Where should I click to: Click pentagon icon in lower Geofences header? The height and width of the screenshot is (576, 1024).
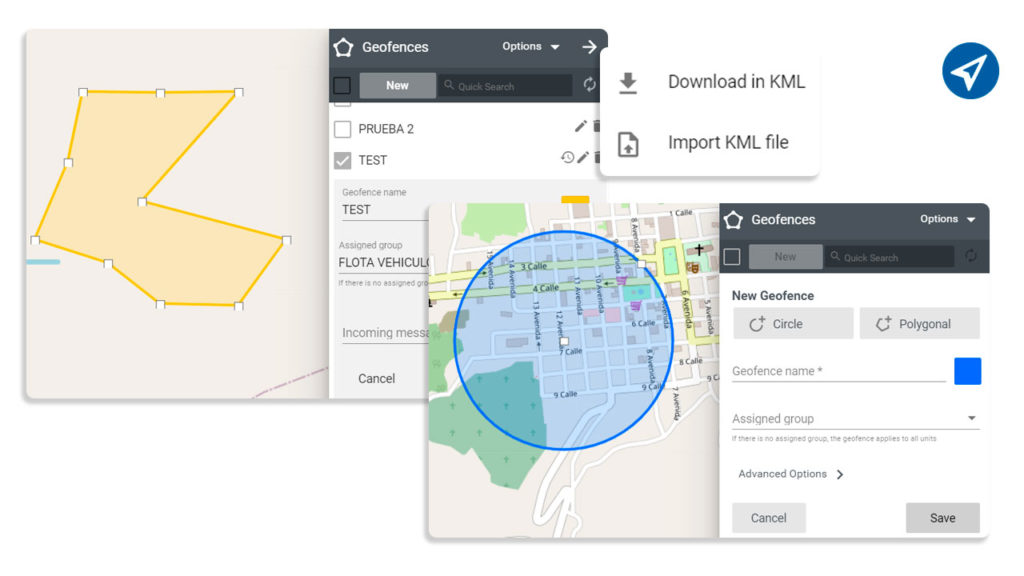pos(733,220)
